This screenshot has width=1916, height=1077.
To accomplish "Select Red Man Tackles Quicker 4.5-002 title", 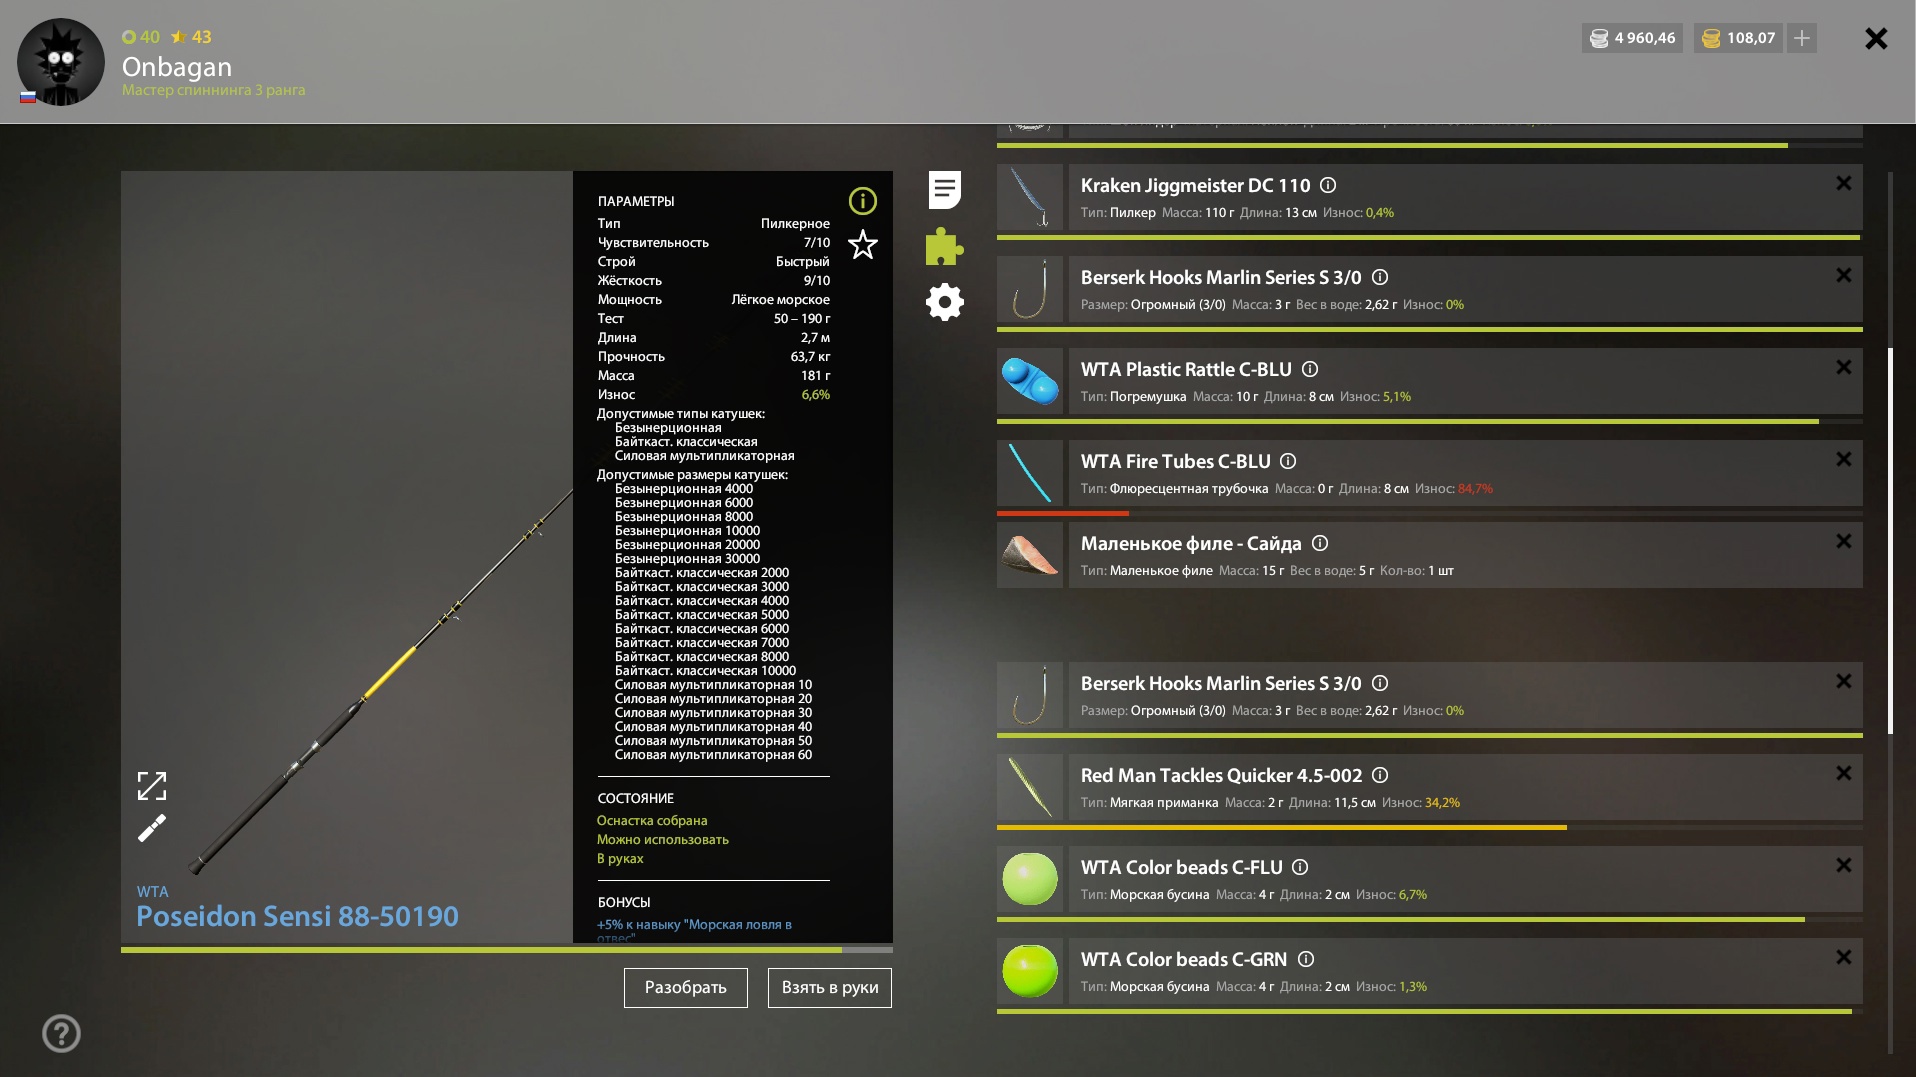I will click(x=1221, y=775).
